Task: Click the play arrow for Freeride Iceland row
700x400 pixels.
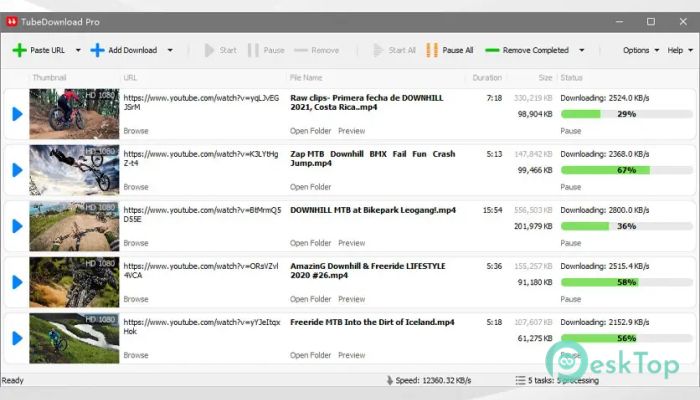Action: click(17, 338)
